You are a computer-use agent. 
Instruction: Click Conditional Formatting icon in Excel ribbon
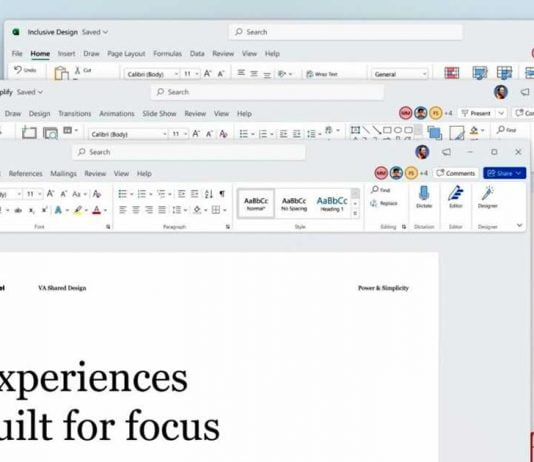452,73
